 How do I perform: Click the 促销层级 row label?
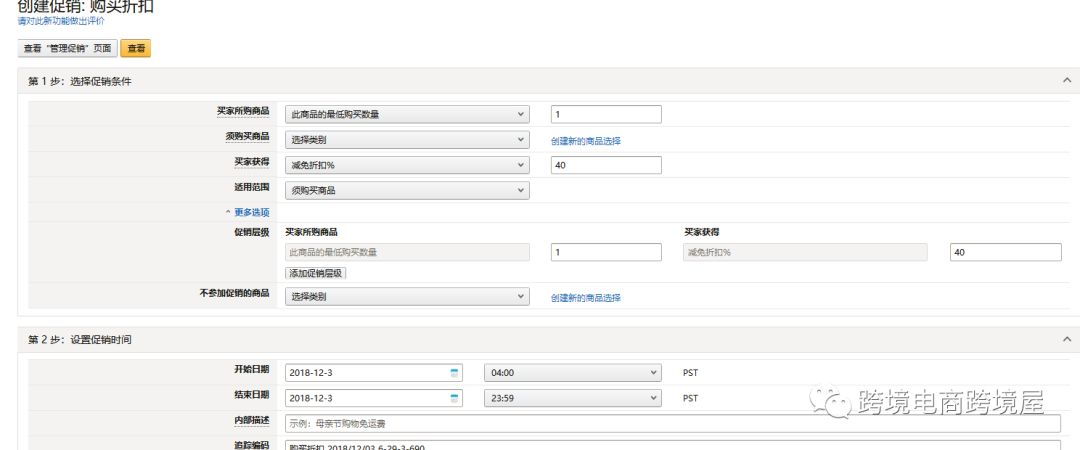tap(251, 232)
